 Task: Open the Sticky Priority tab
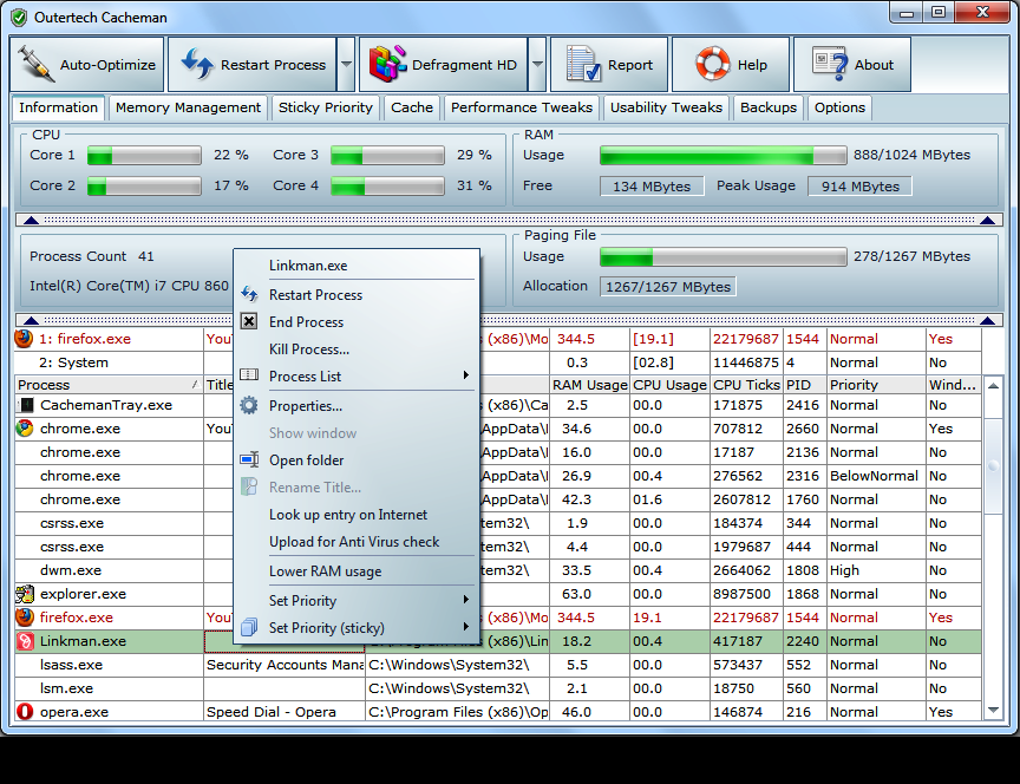325,108
